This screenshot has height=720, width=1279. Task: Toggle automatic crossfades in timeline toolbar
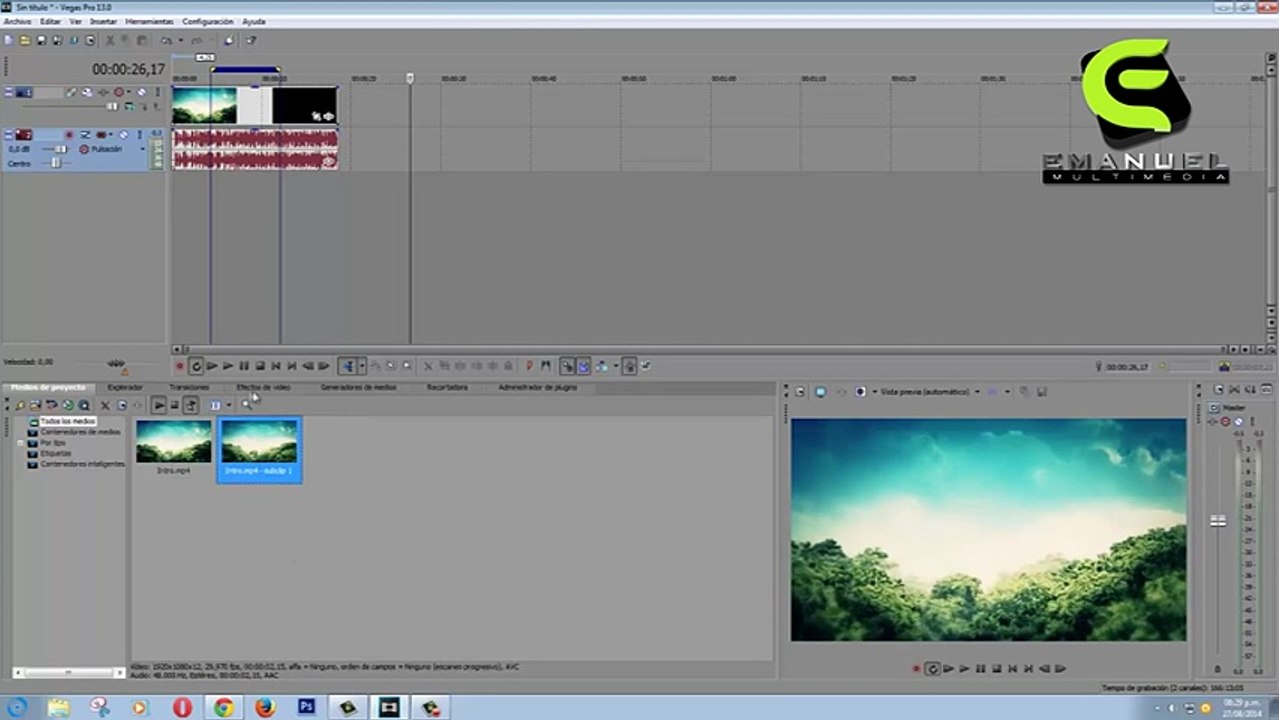584,367
